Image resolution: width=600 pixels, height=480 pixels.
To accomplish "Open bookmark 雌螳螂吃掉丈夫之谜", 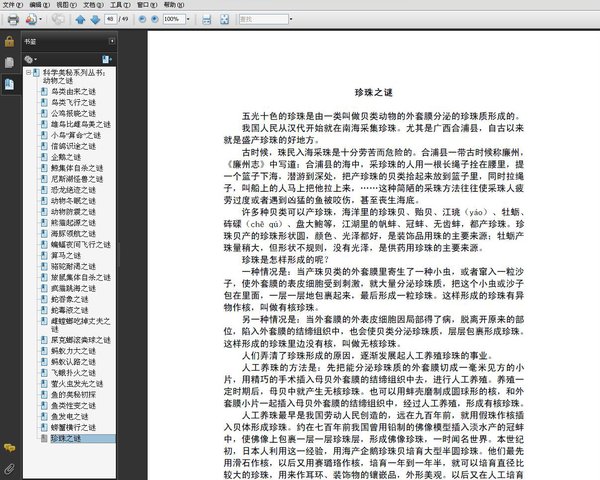I will click(80, 325).
